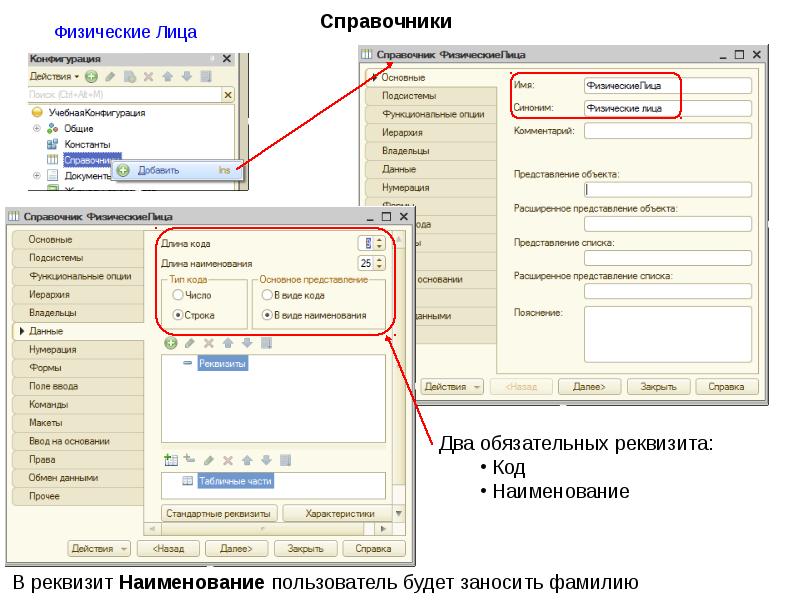
Task: Choose 'В виде кода' presentation option
Action: [267, 296]
